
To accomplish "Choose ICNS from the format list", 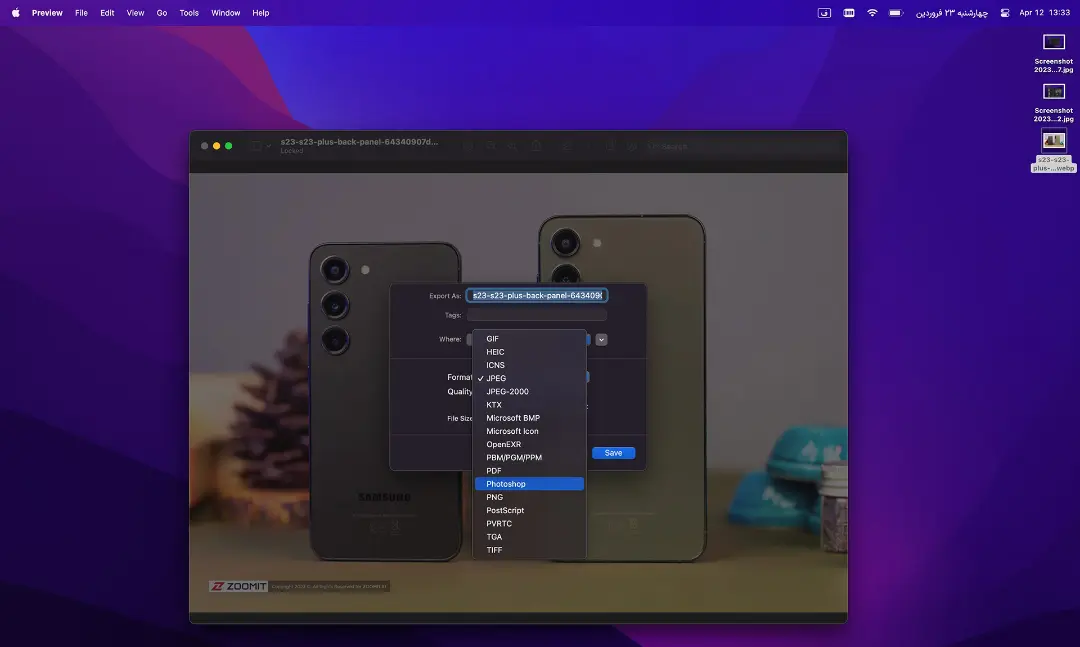I will (529, 365).
